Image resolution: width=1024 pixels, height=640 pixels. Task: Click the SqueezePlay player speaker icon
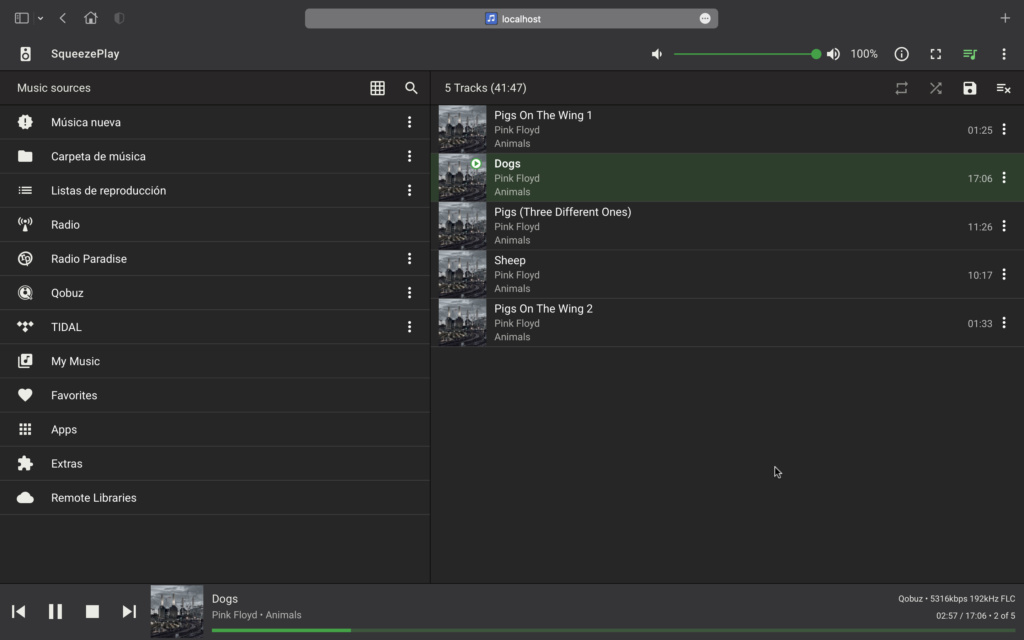tap(25, 54)
